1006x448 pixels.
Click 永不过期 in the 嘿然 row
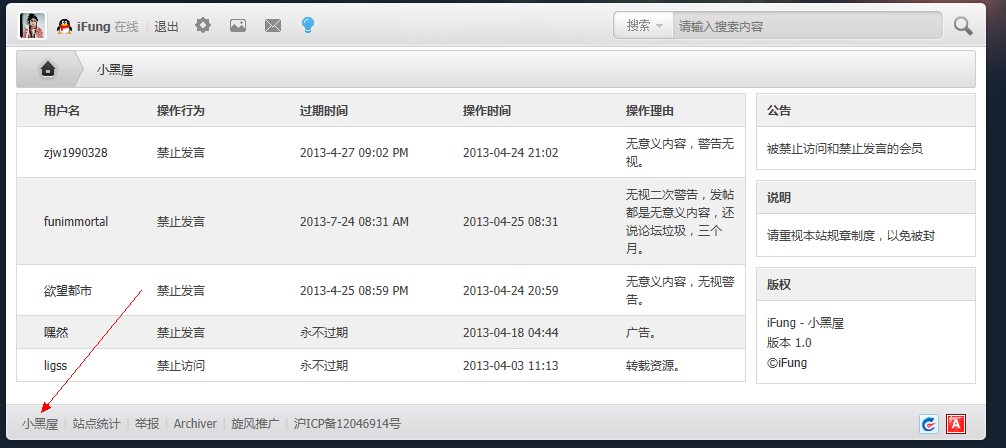coord(324,332)
